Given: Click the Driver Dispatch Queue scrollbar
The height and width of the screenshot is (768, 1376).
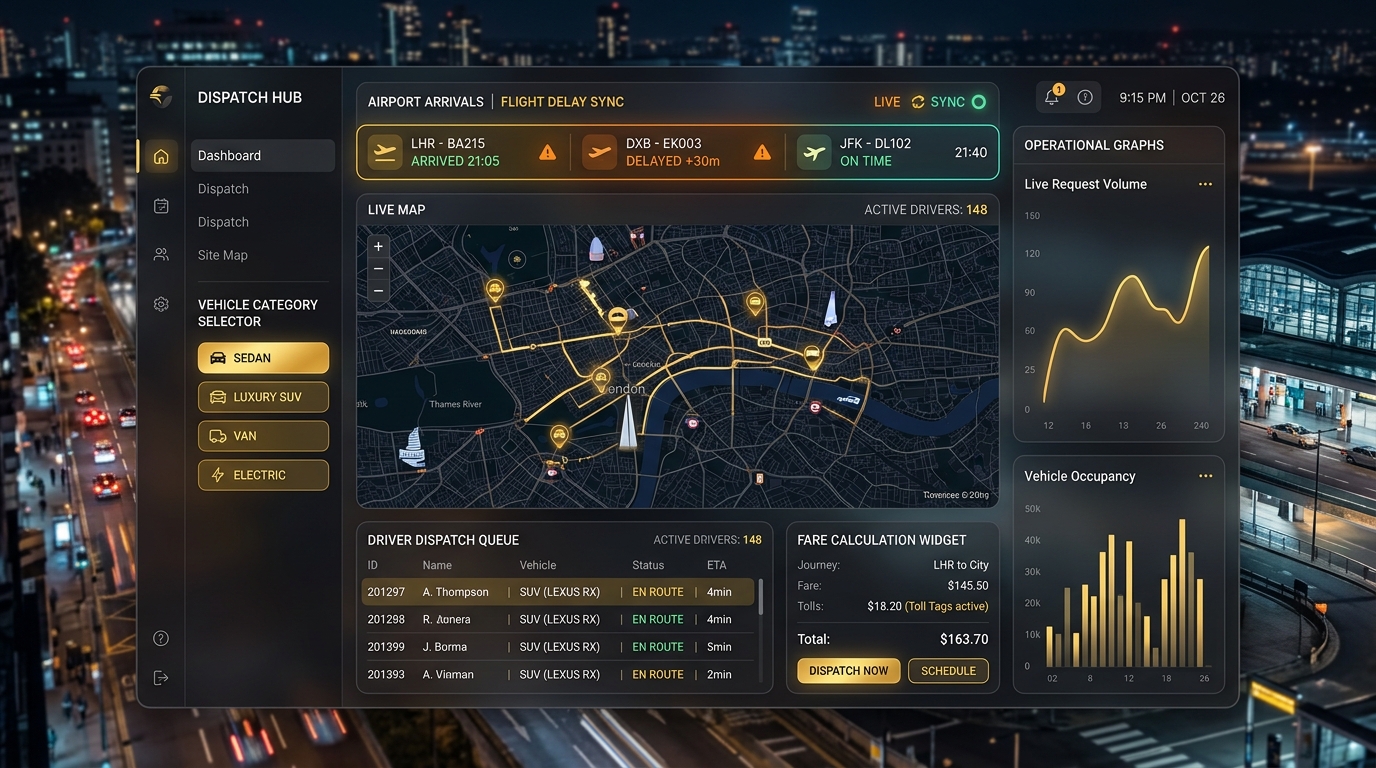Looking at the screenshot, I should [761, 596].
